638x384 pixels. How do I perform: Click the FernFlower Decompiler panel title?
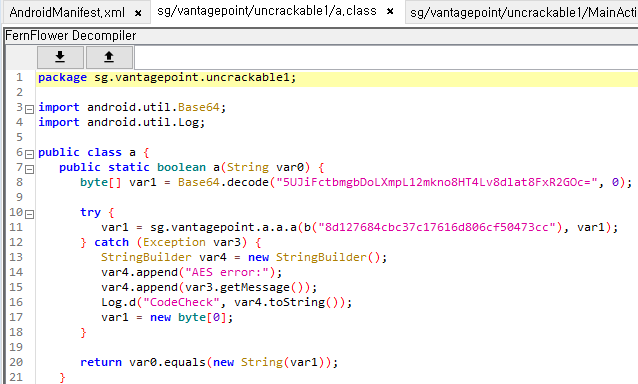click(x=70, y=36)
